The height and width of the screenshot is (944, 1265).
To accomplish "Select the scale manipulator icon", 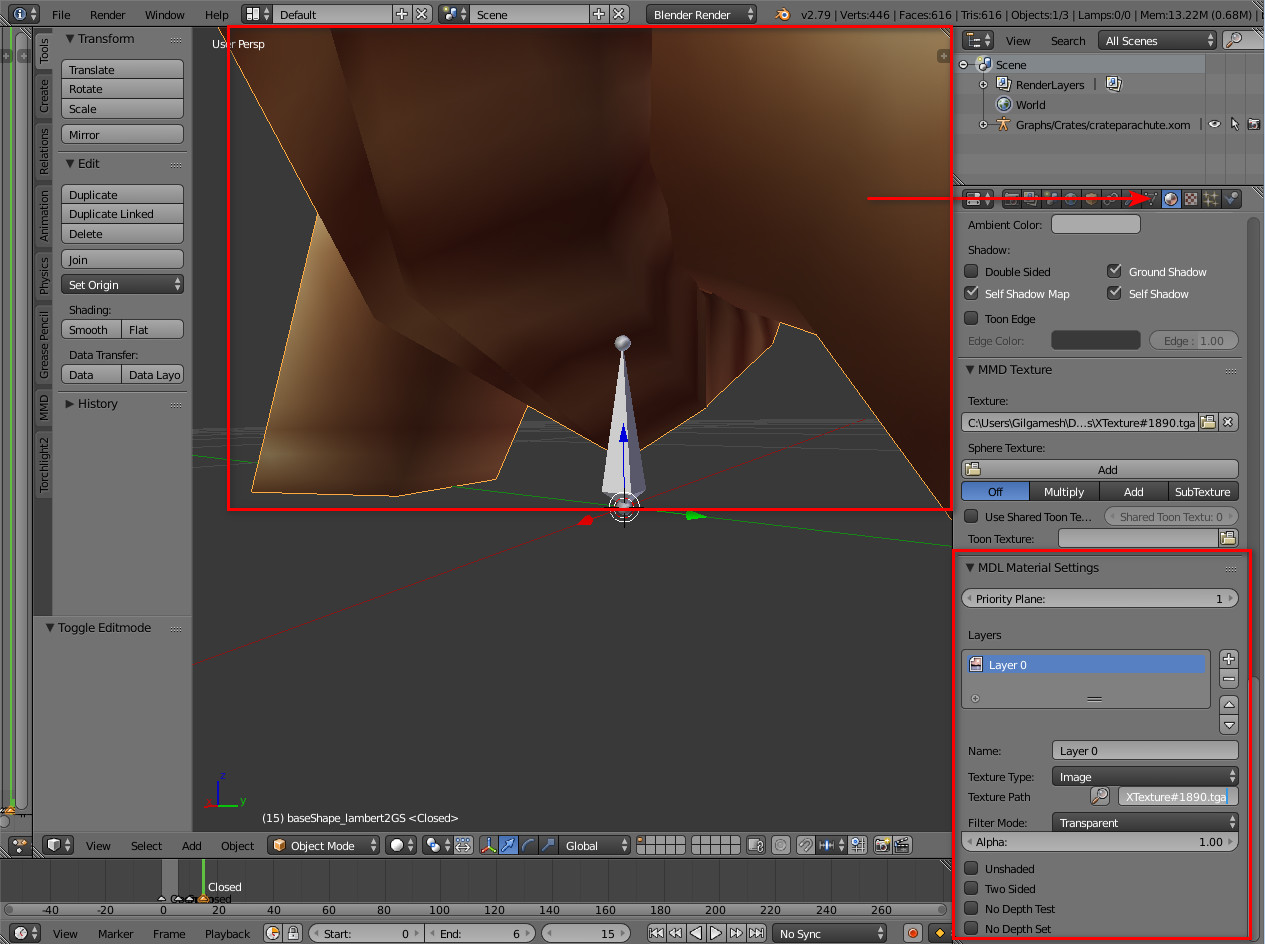I will (548, 845).
